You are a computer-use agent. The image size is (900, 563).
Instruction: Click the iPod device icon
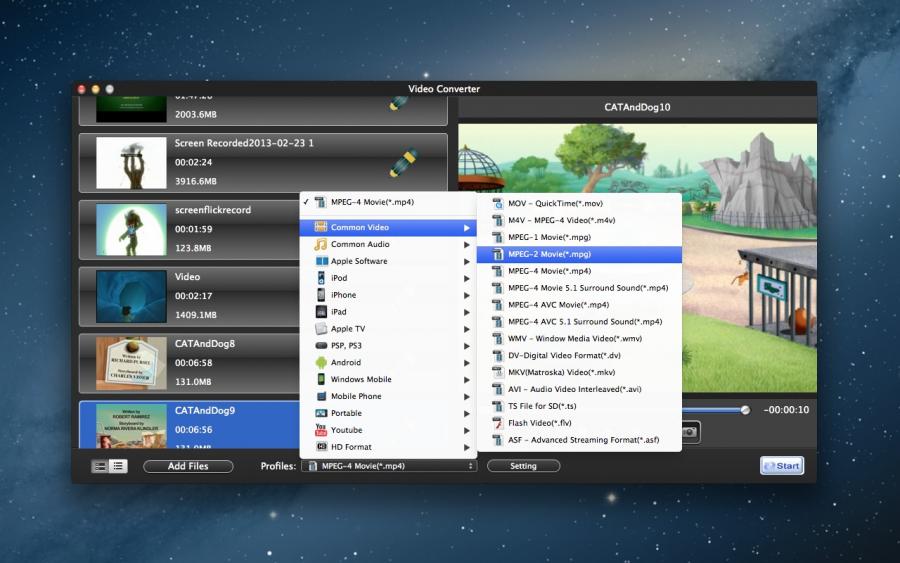tap(321, 278)
